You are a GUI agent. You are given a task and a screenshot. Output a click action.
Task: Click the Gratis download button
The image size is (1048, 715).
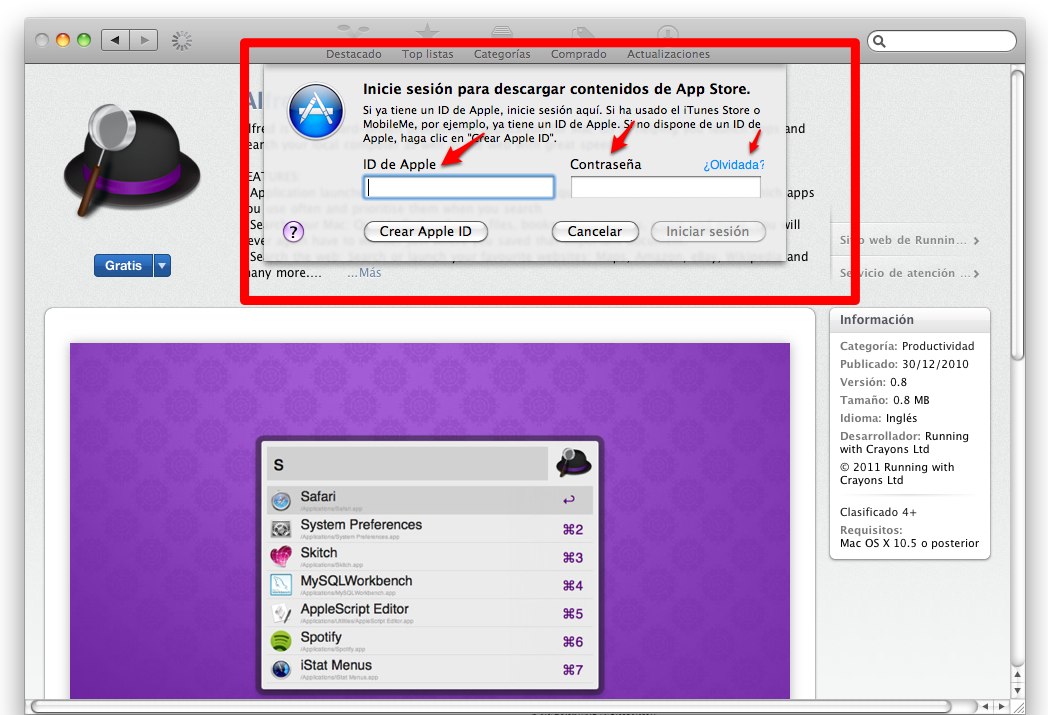click(x=124, y=265)
